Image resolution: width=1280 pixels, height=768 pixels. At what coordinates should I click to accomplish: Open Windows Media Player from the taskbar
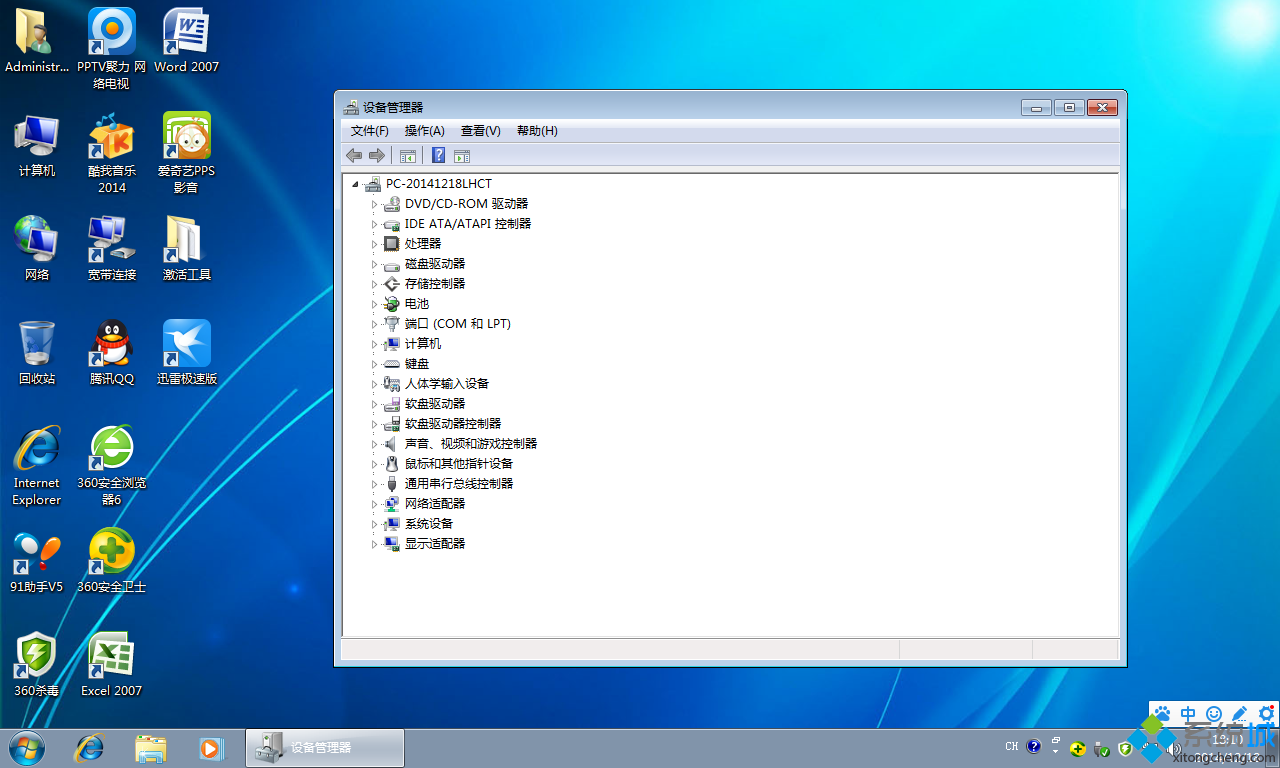211,747
